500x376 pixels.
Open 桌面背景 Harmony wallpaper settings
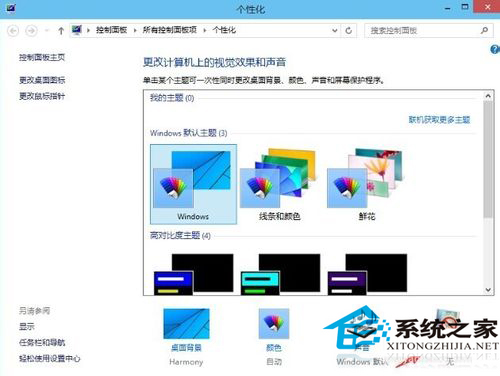[186, 323]
